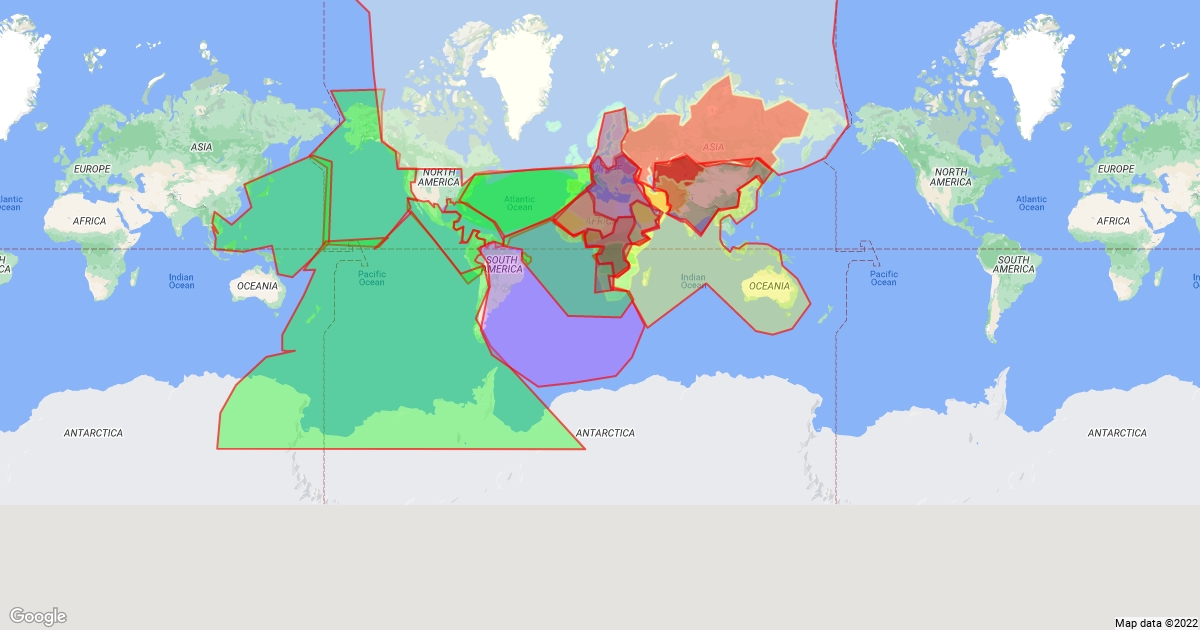Select the teal polygon between South America and Africa
Viewport: 1200px width, 630px height.
click(x=560, y=270)
